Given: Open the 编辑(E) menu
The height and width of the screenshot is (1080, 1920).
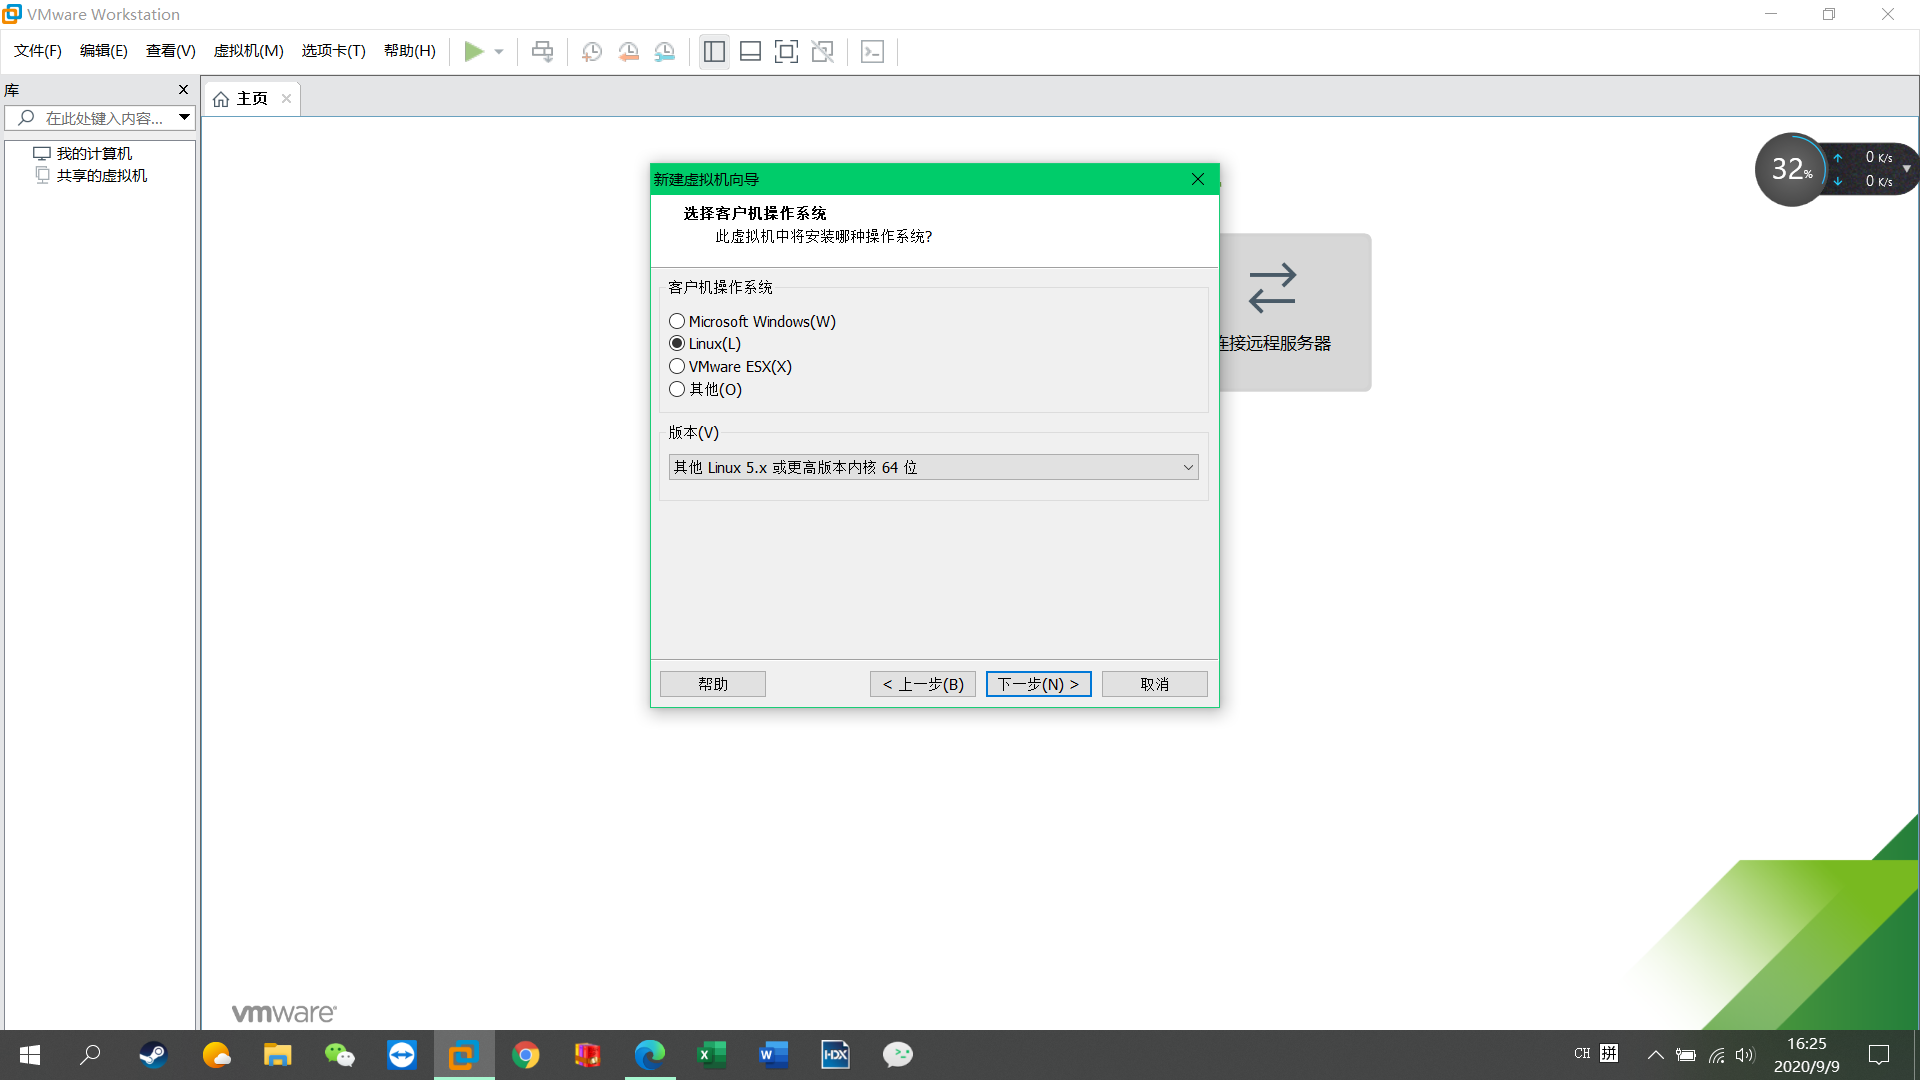Looking at the screenshot, I should tap(104, 51).
